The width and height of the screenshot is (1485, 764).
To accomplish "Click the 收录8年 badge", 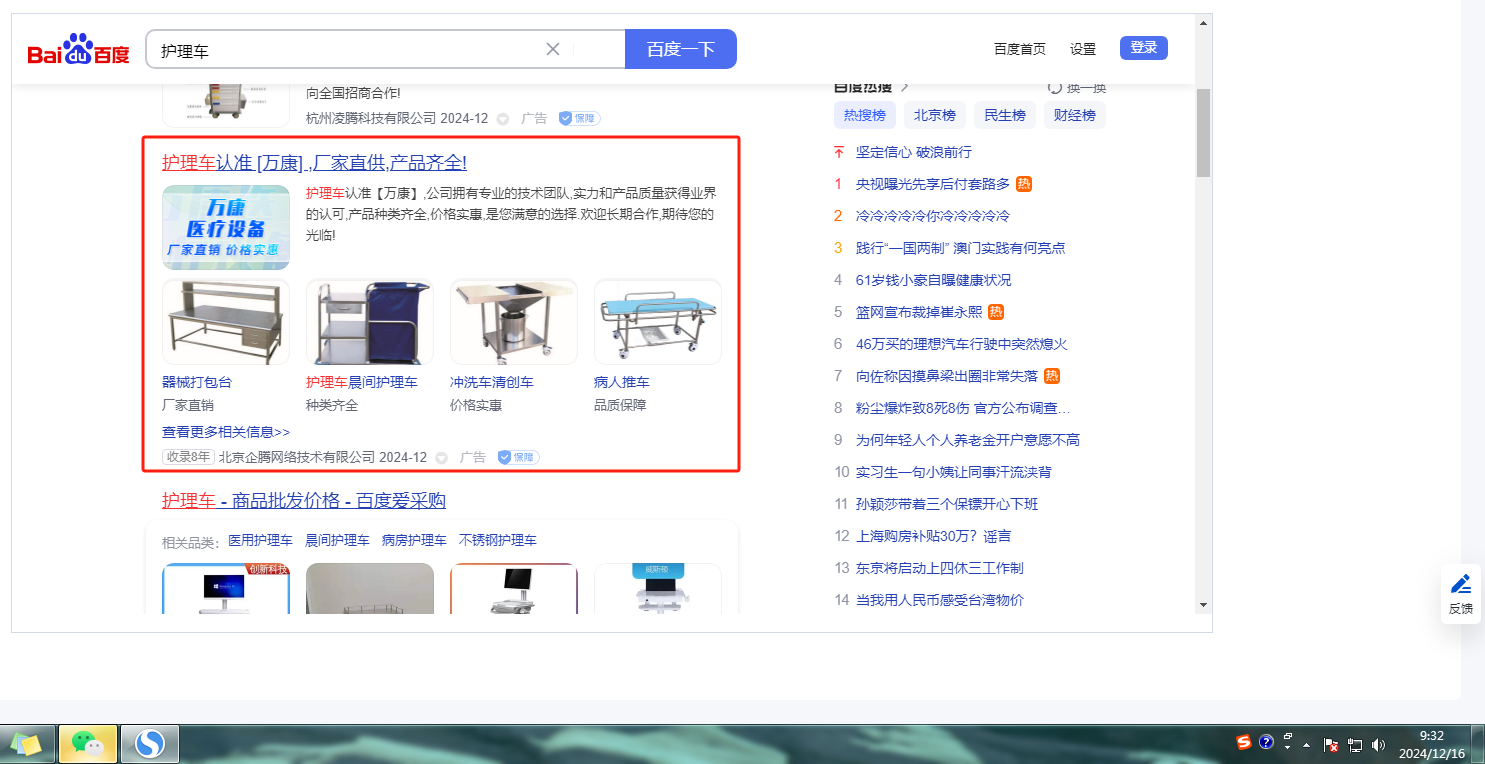I will [188, 457].
